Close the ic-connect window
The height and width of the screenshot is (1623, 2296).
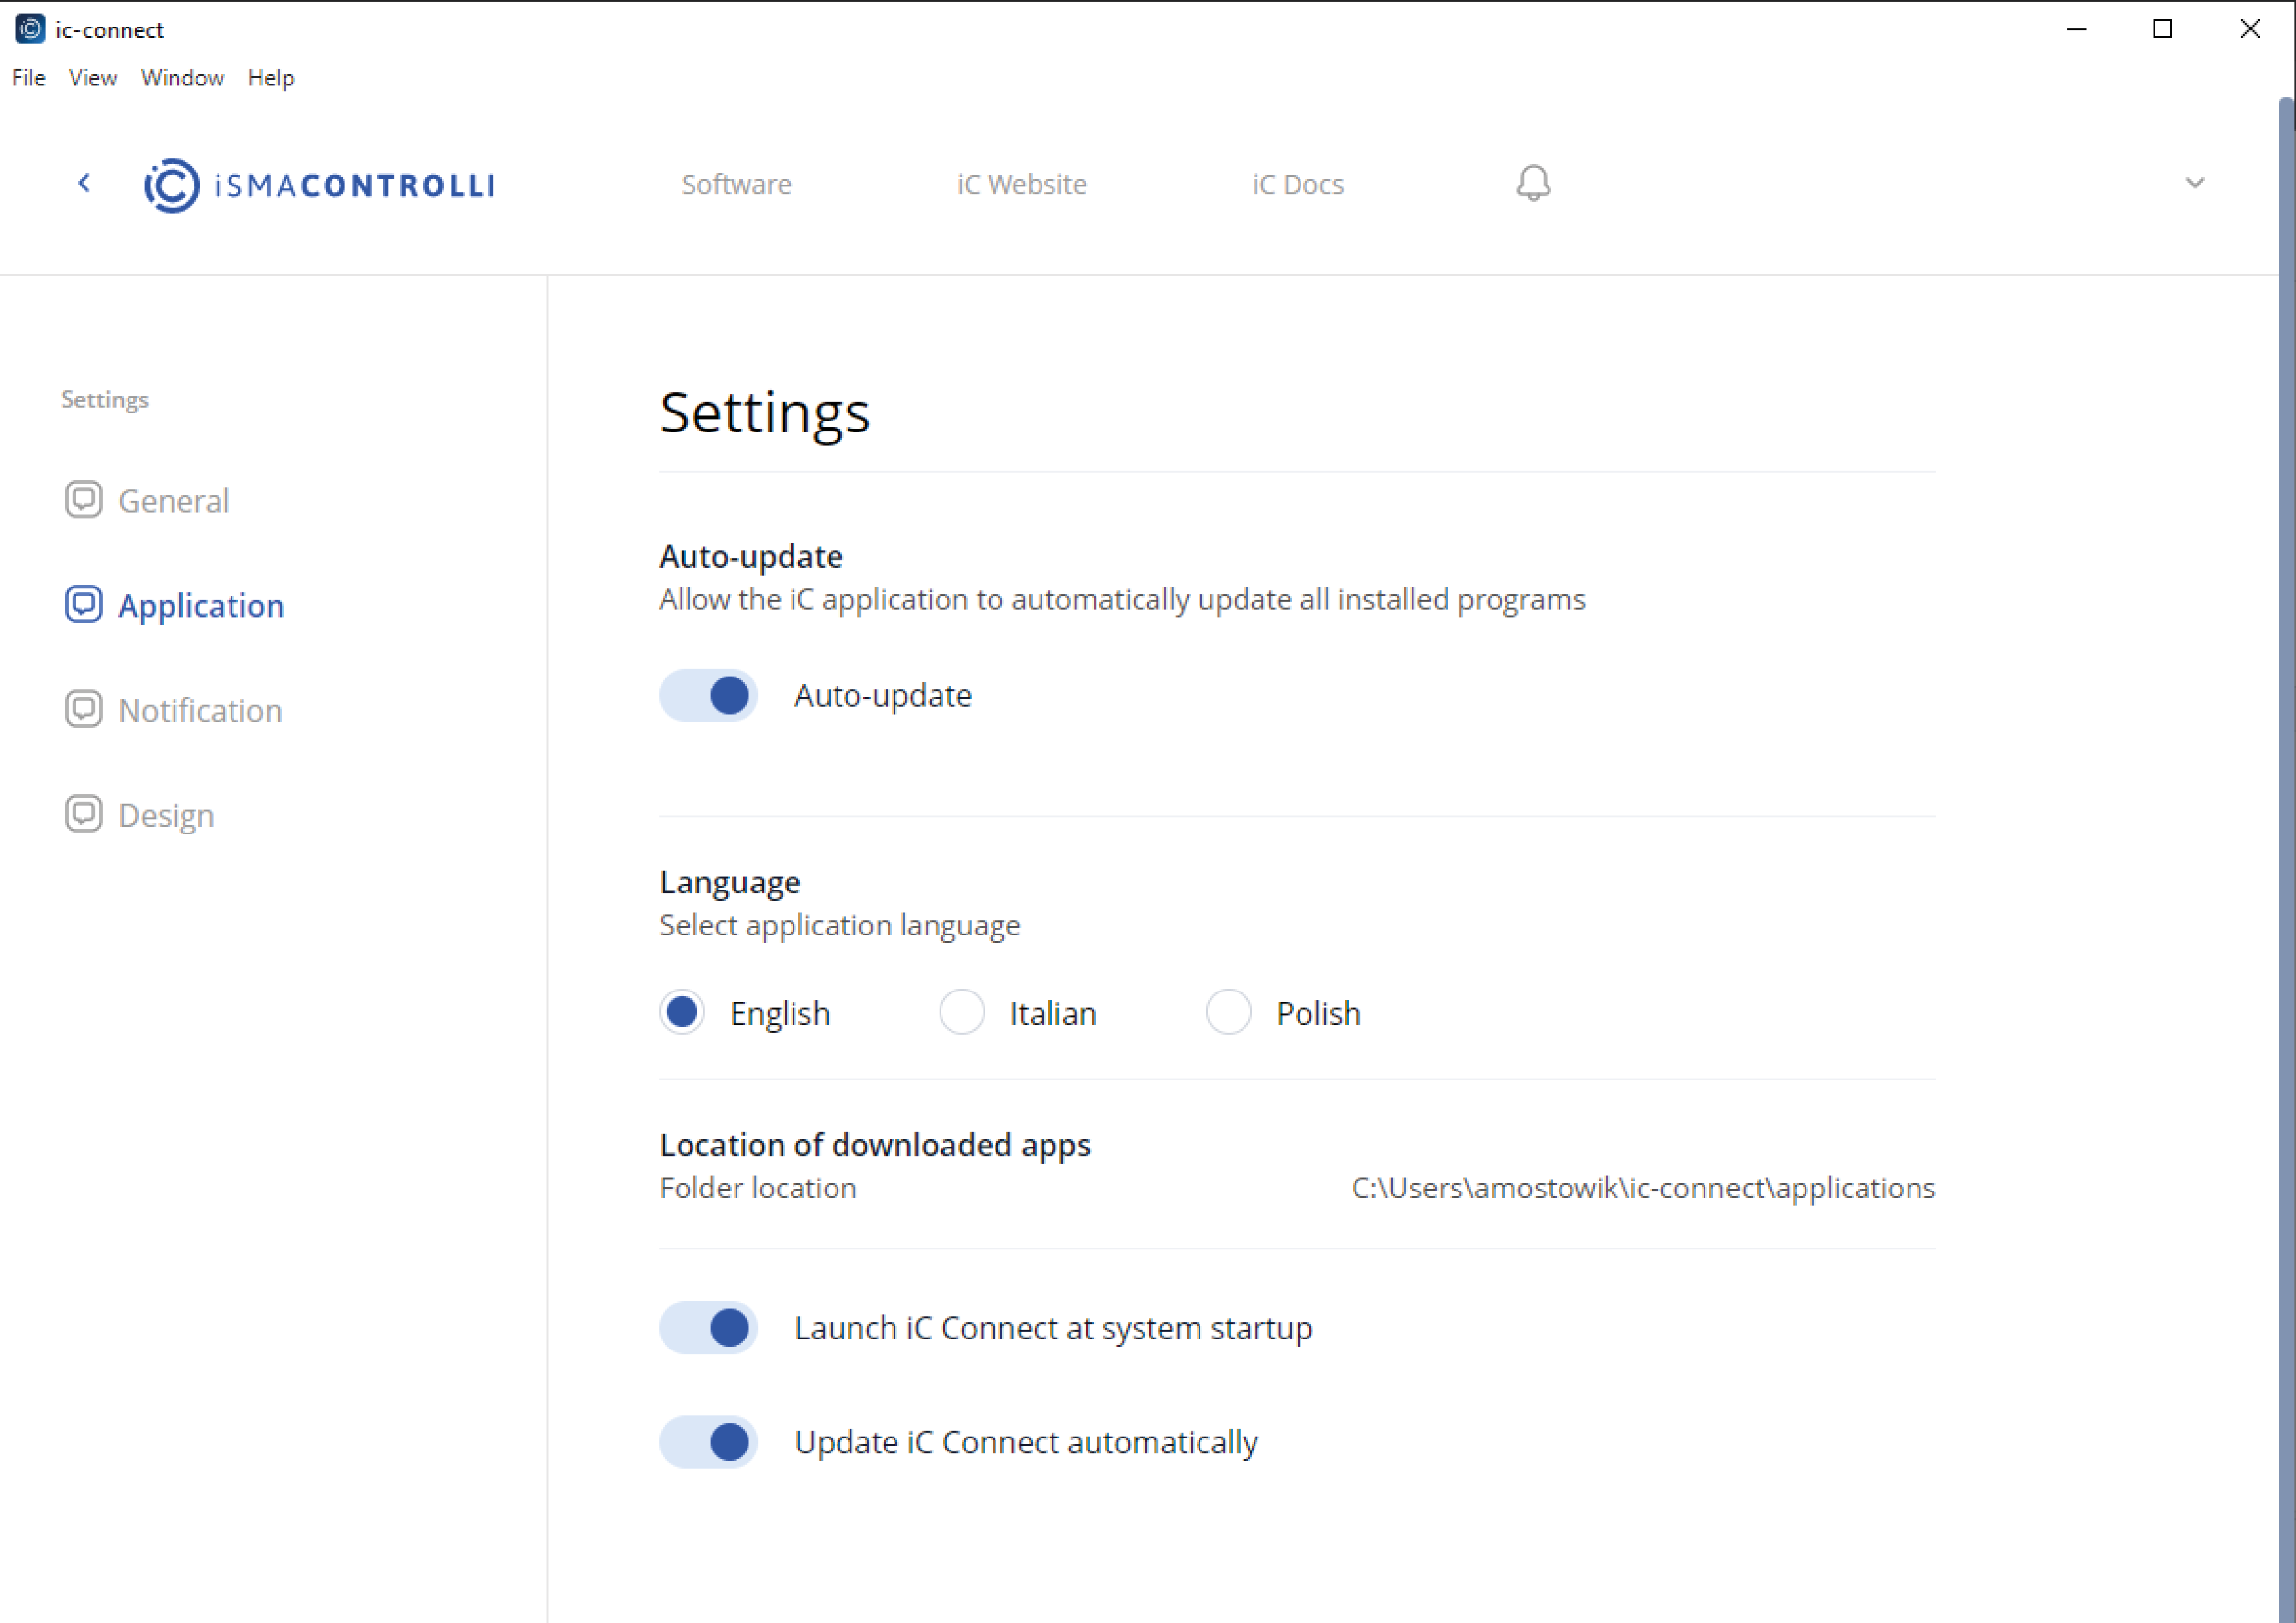(2250, 29)
